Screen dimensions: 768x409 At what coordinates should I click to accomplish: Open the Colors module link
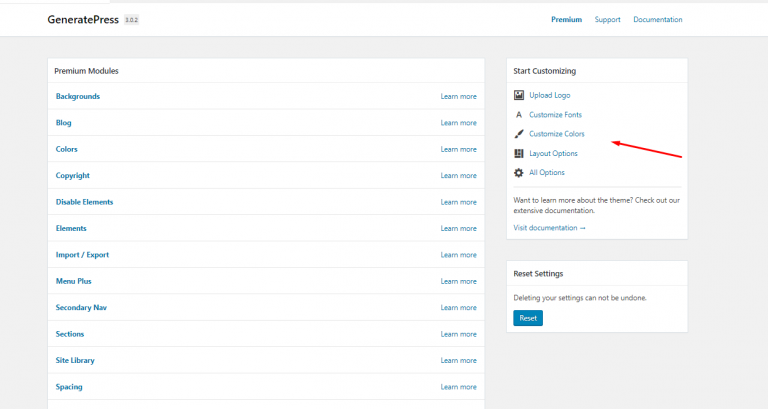(x=67, y=149)
